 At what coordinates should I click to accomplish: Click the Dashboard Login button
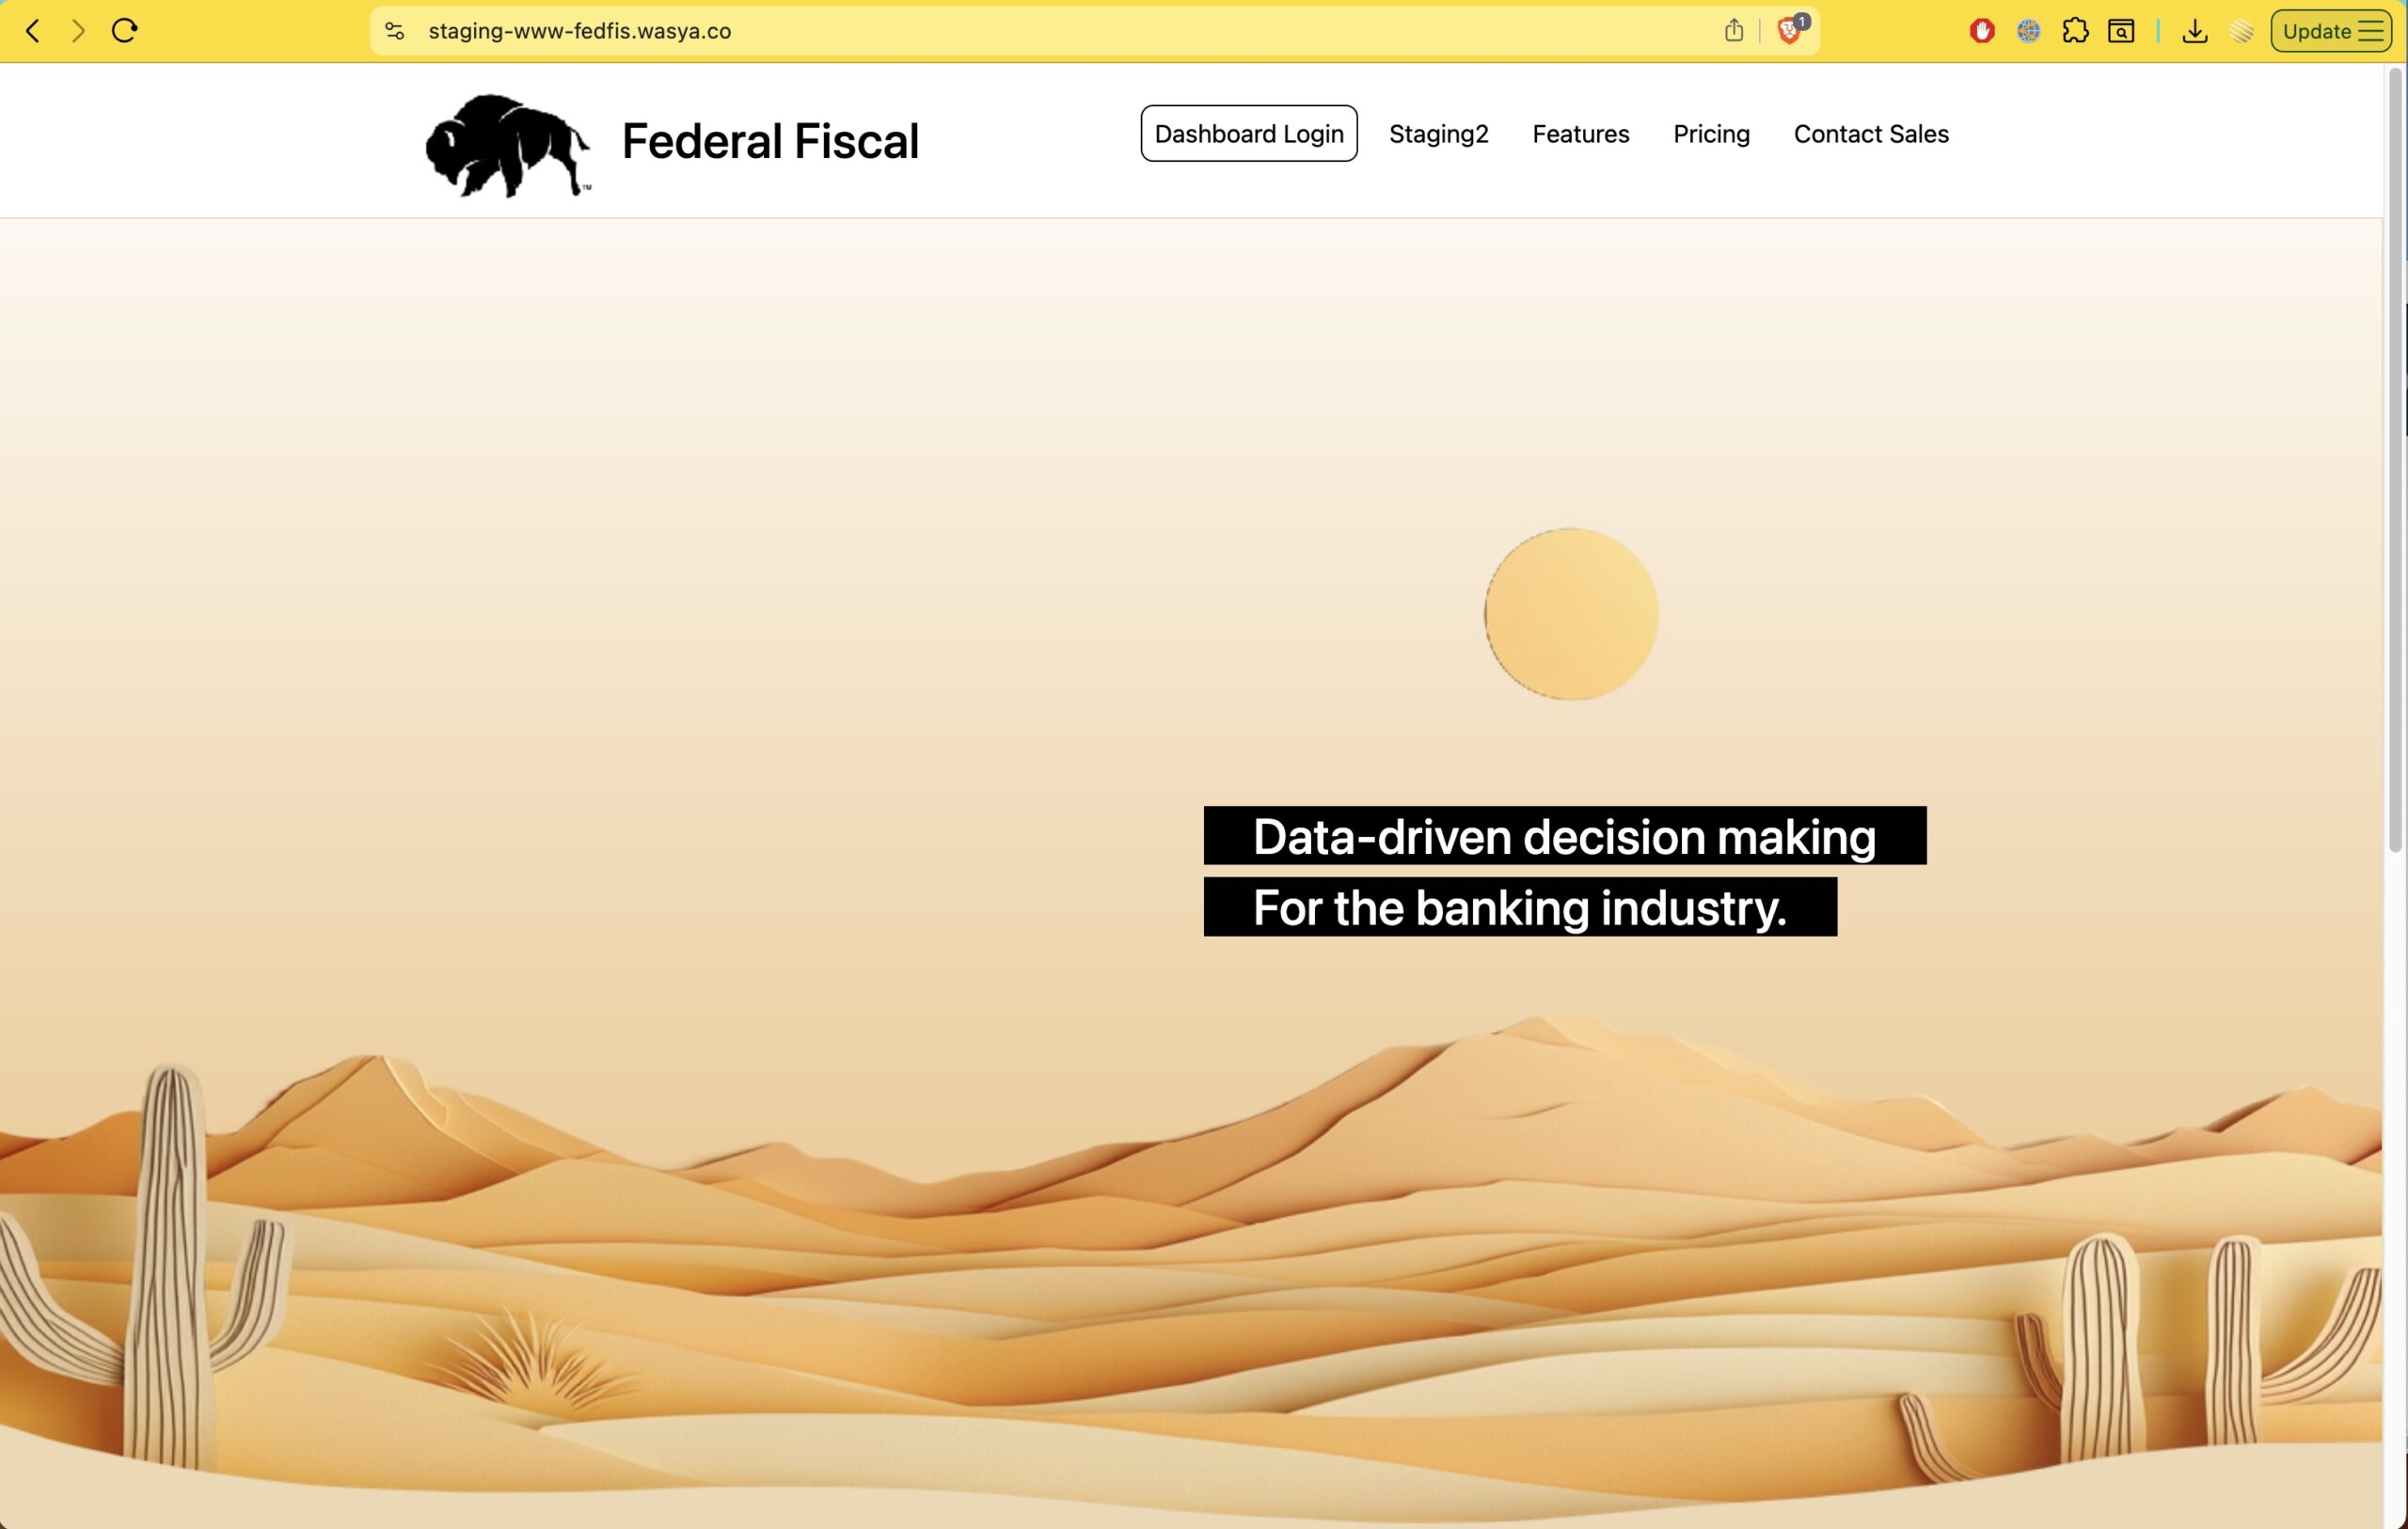[1248, 134]
